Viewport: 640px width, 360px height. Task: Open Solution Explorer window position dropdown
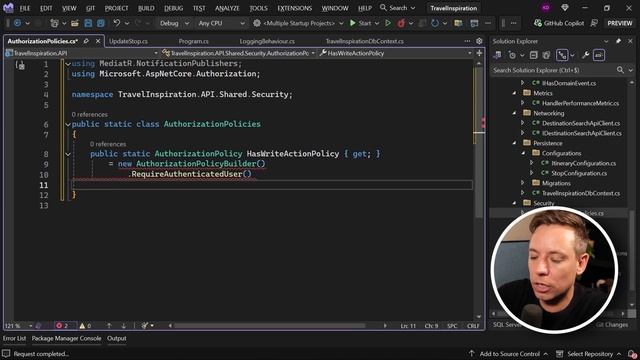click(x=606, y=41)
